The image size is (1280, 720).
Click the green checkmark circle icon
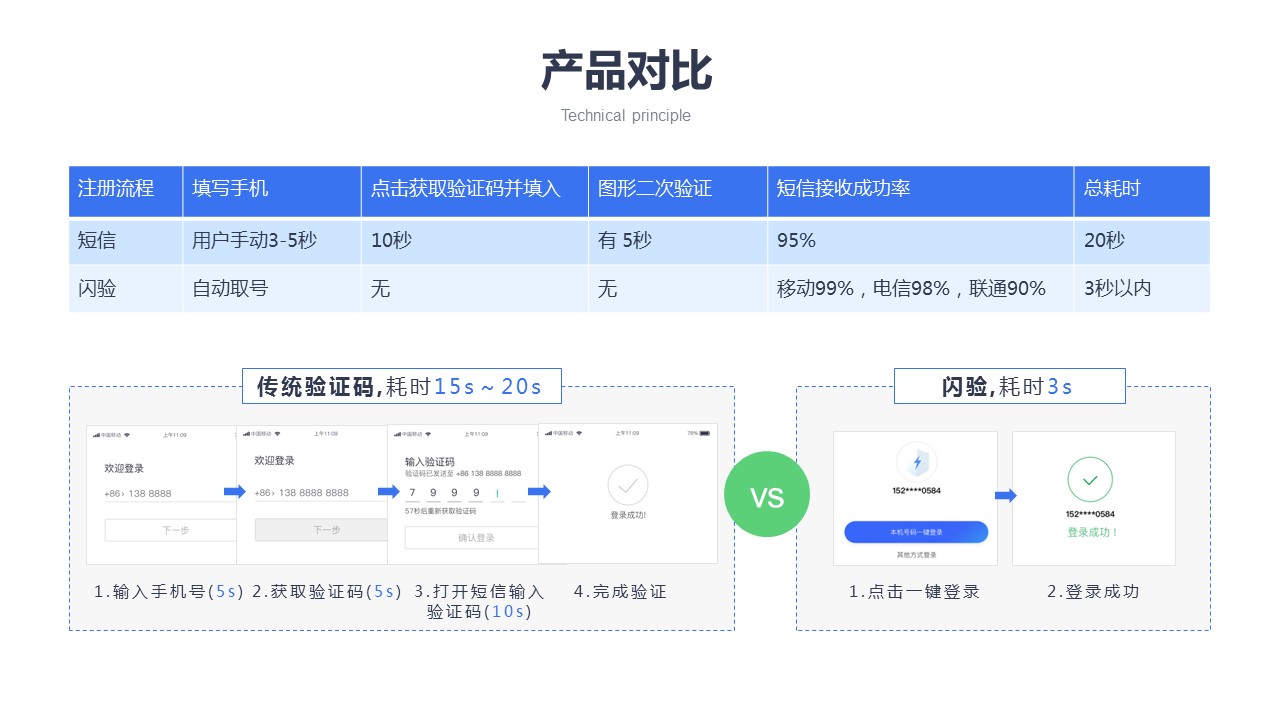pyautogui.click(x=1090, y=480)
